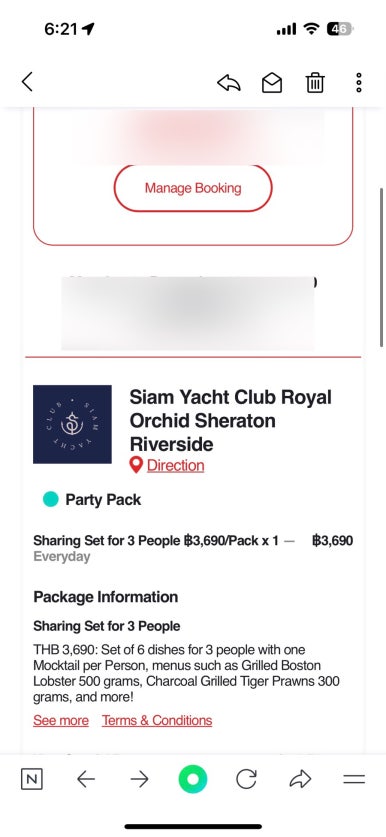386x837 pixels.
Task: Go back with the browser left arrow
Action: (85, 780)
